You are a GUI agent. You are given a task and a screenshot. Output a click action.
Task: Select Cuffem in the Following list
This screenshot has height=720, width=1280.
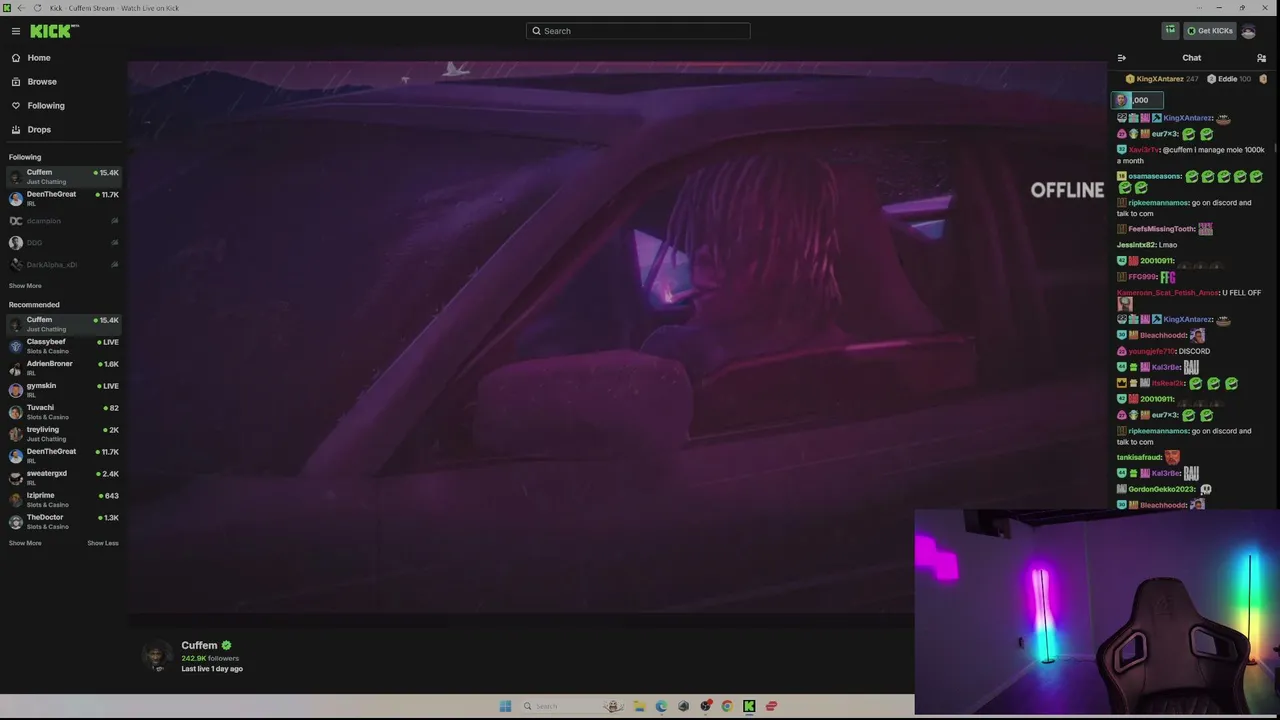point(64,177)
